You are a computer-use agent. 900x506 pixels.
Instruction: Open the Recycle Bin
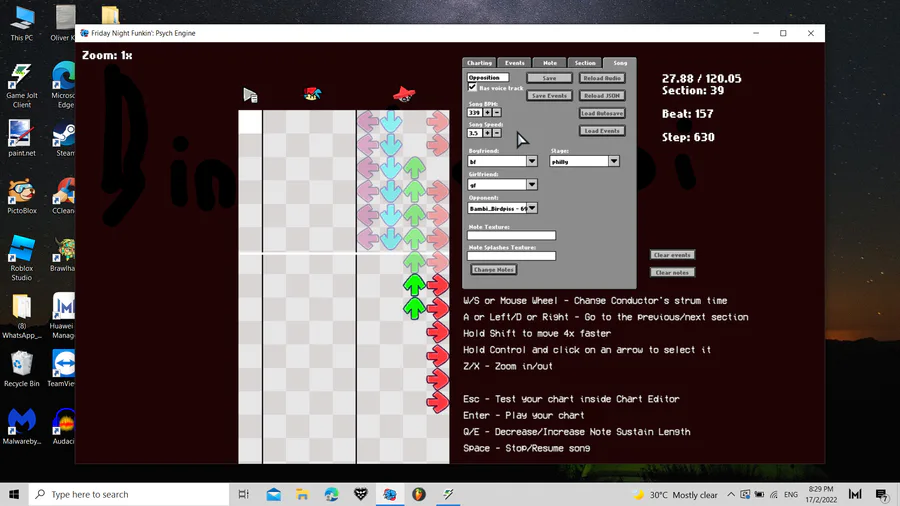click(22, 369)
